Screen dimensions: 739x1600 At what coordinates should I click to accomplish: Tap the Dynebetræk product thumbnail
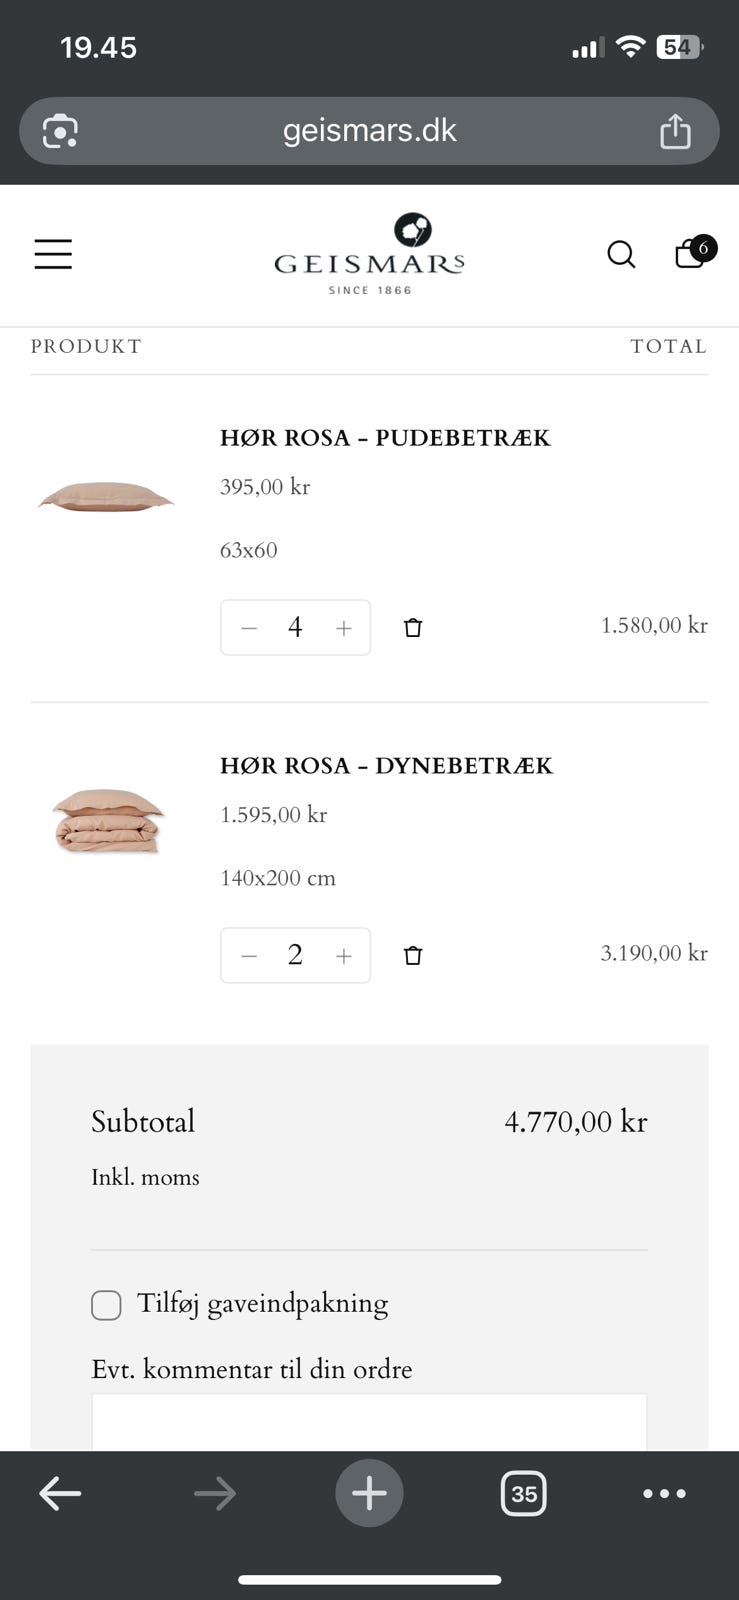pyautogui.click(x=108, y=820)
